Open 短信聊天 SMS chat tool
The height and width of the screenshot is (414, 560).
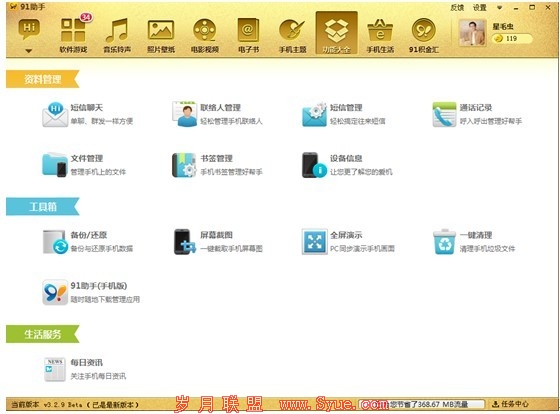click(88, 114)
